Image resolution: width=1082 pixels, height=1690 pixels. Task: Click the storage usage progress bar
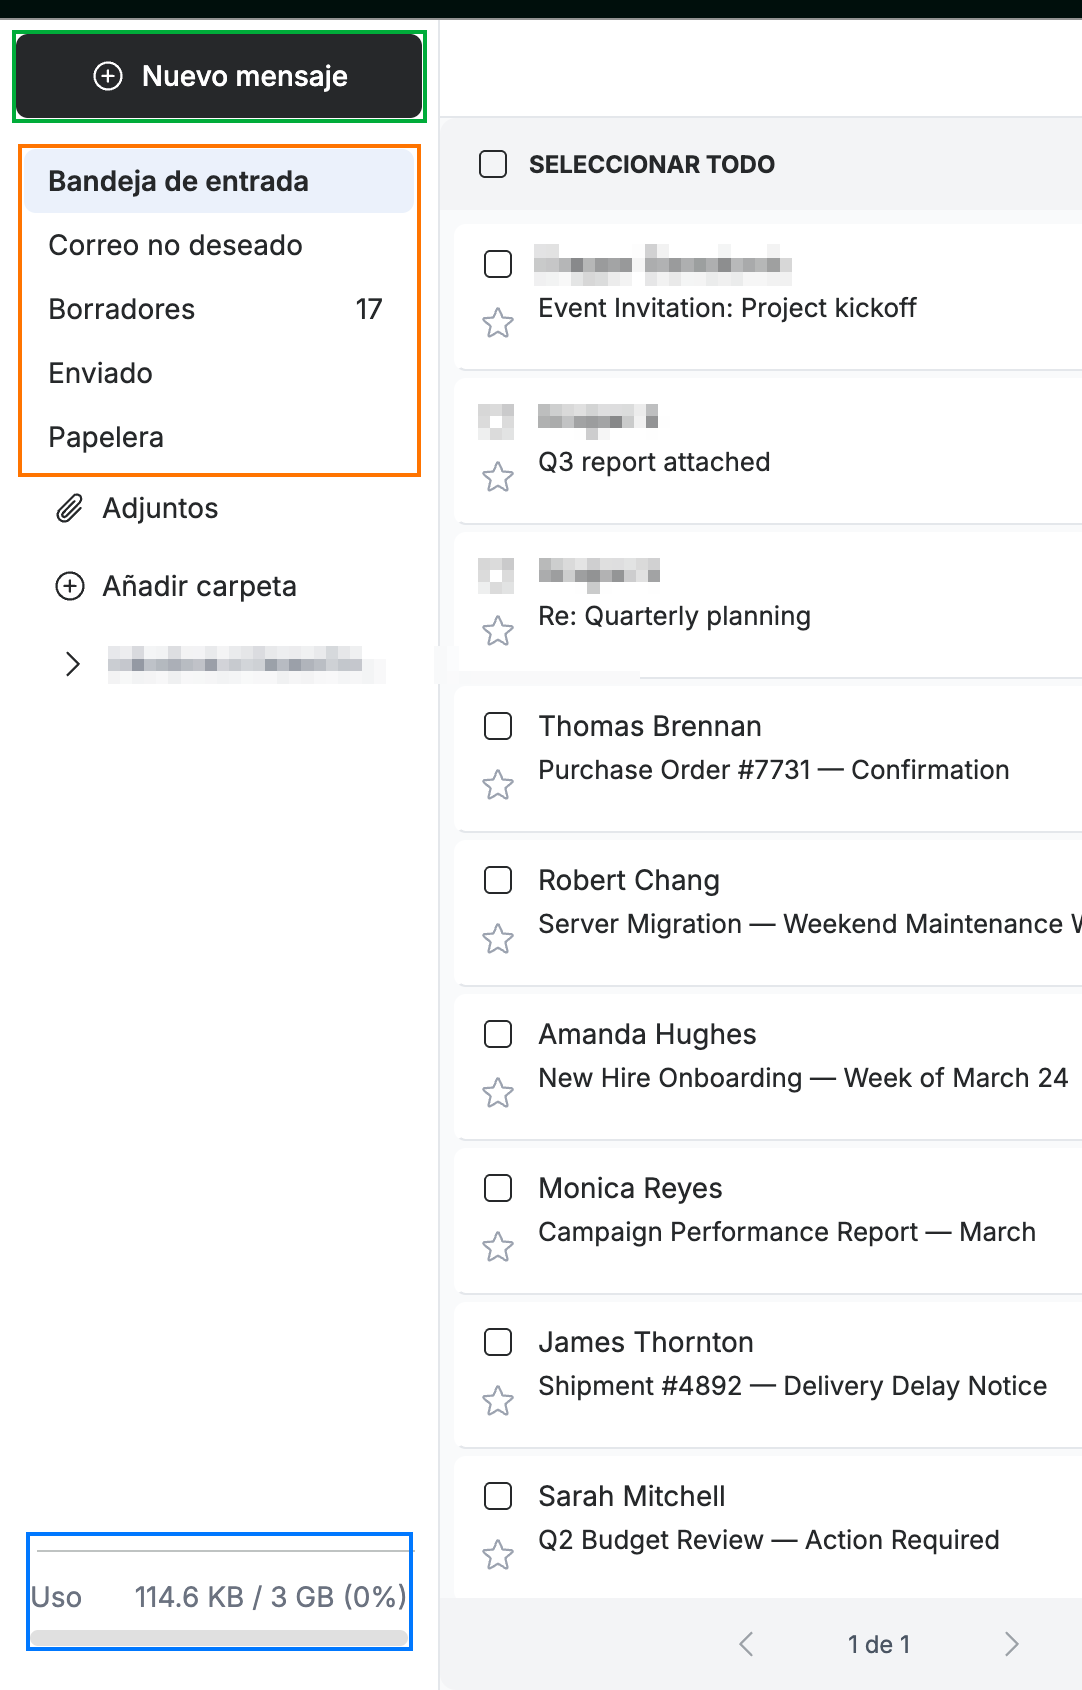coord(219,1638)
